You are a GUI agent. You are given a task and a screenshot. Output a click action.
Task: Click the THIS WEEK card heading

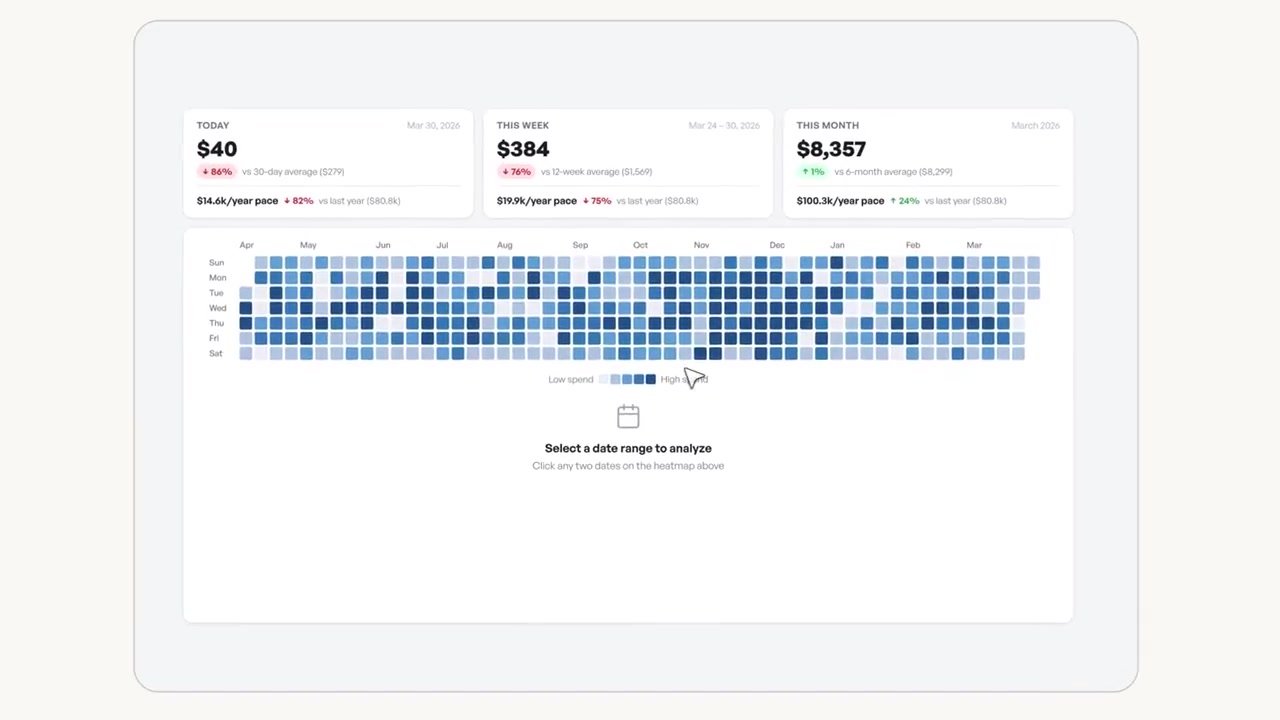523,125
